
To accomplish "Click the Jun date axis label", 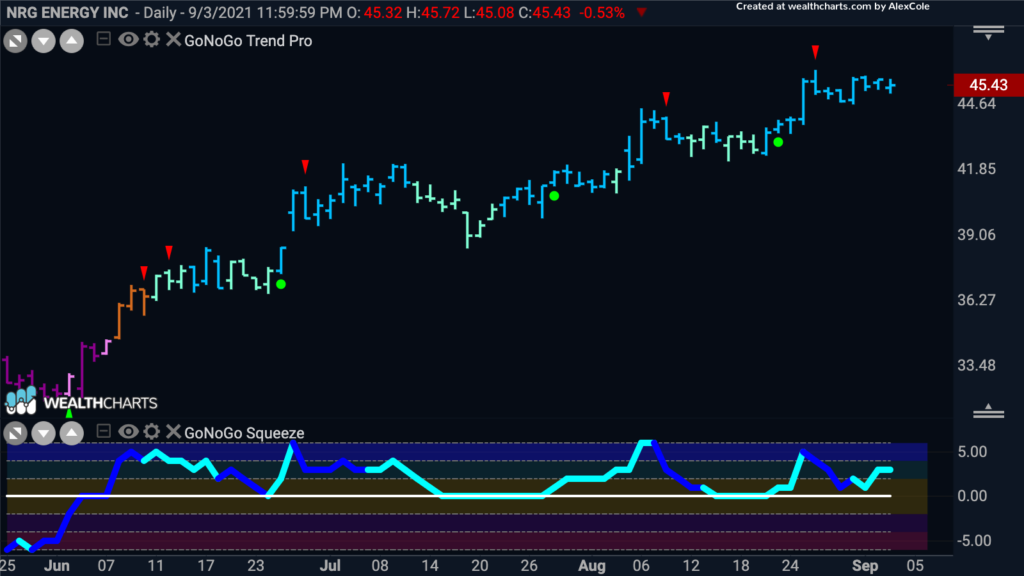I will coord(57,566).
